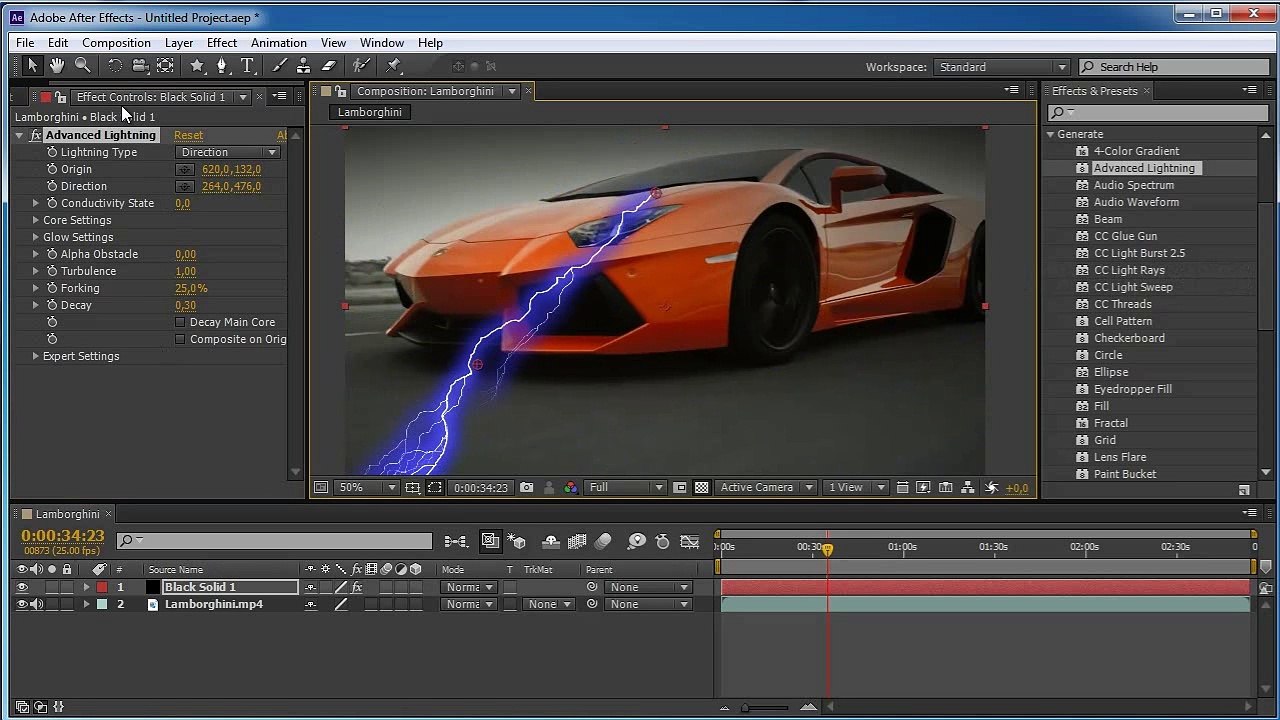1280x720 pixels.
Task: Open the Effect menu
Action: pyautogui.click(x=222, y=43)
